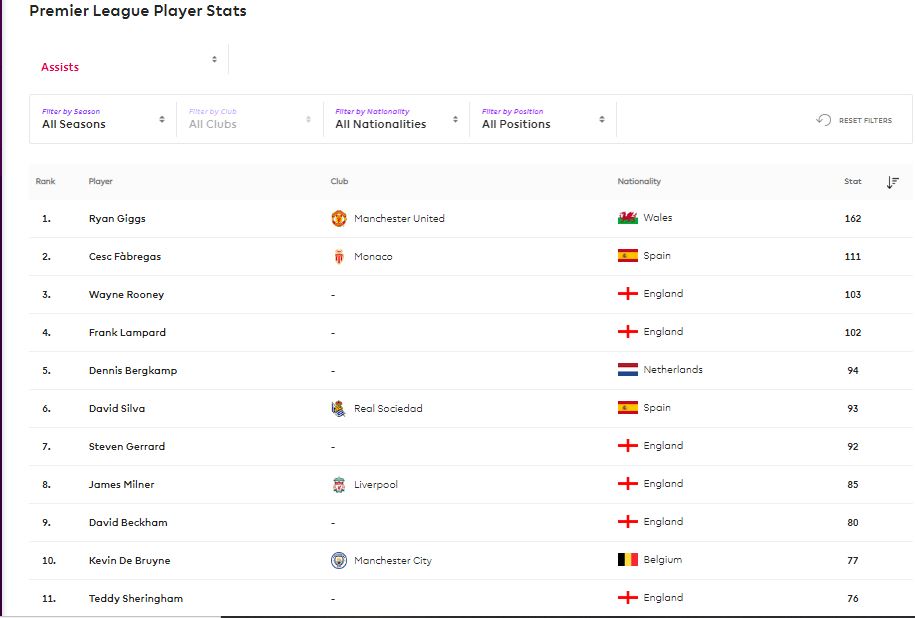Expand the Filter by Nationality dropdown
The height and width of the screenshot is (618, 915).
pyautogui.click(x=396, y=119)
